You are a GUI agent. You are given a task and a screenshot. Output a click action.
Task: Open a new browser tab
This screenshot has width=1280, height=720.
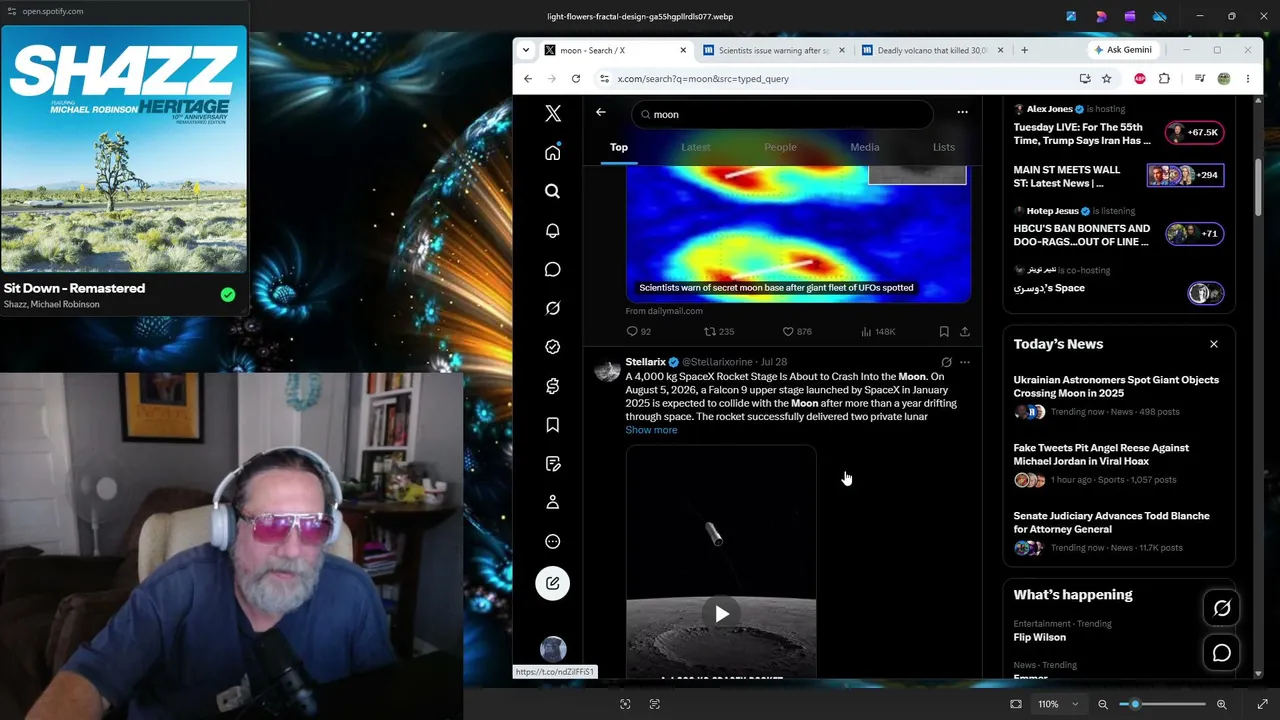pyautogui.click(x=1024, y=50)
